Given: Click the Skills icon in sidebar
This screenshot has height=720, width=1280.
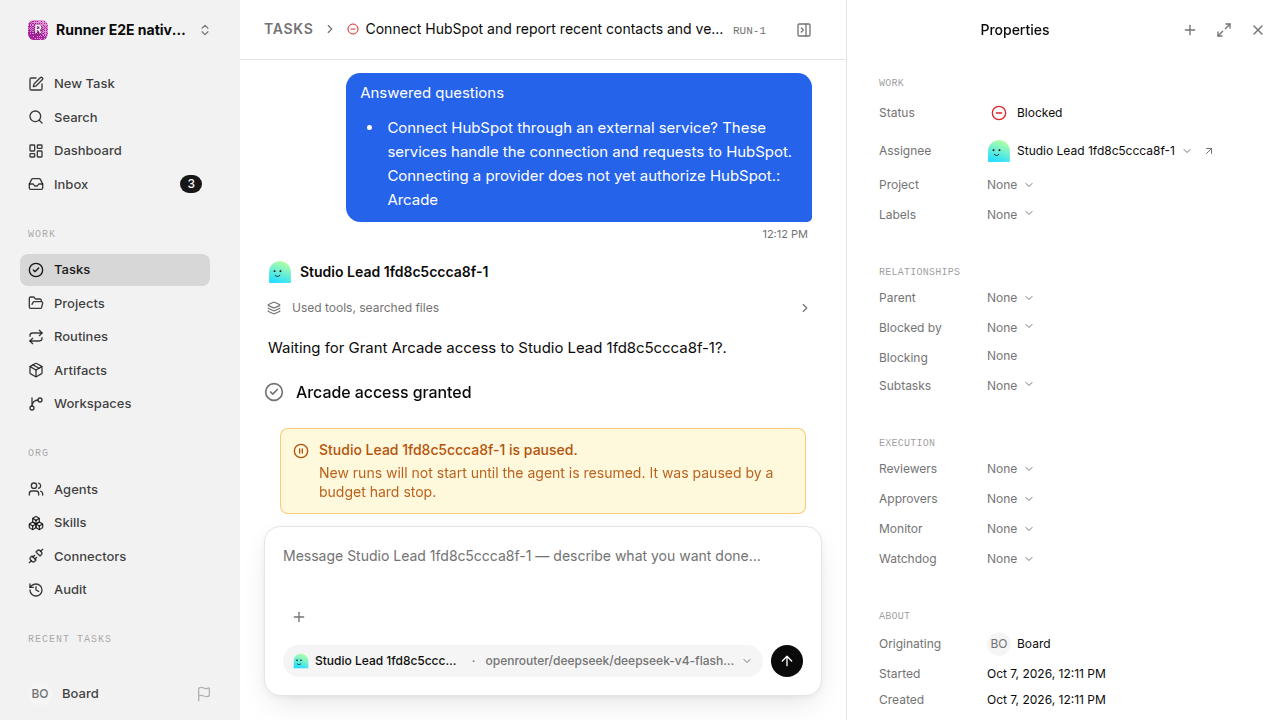Looking at the screenshot, I should coord(36,523).
